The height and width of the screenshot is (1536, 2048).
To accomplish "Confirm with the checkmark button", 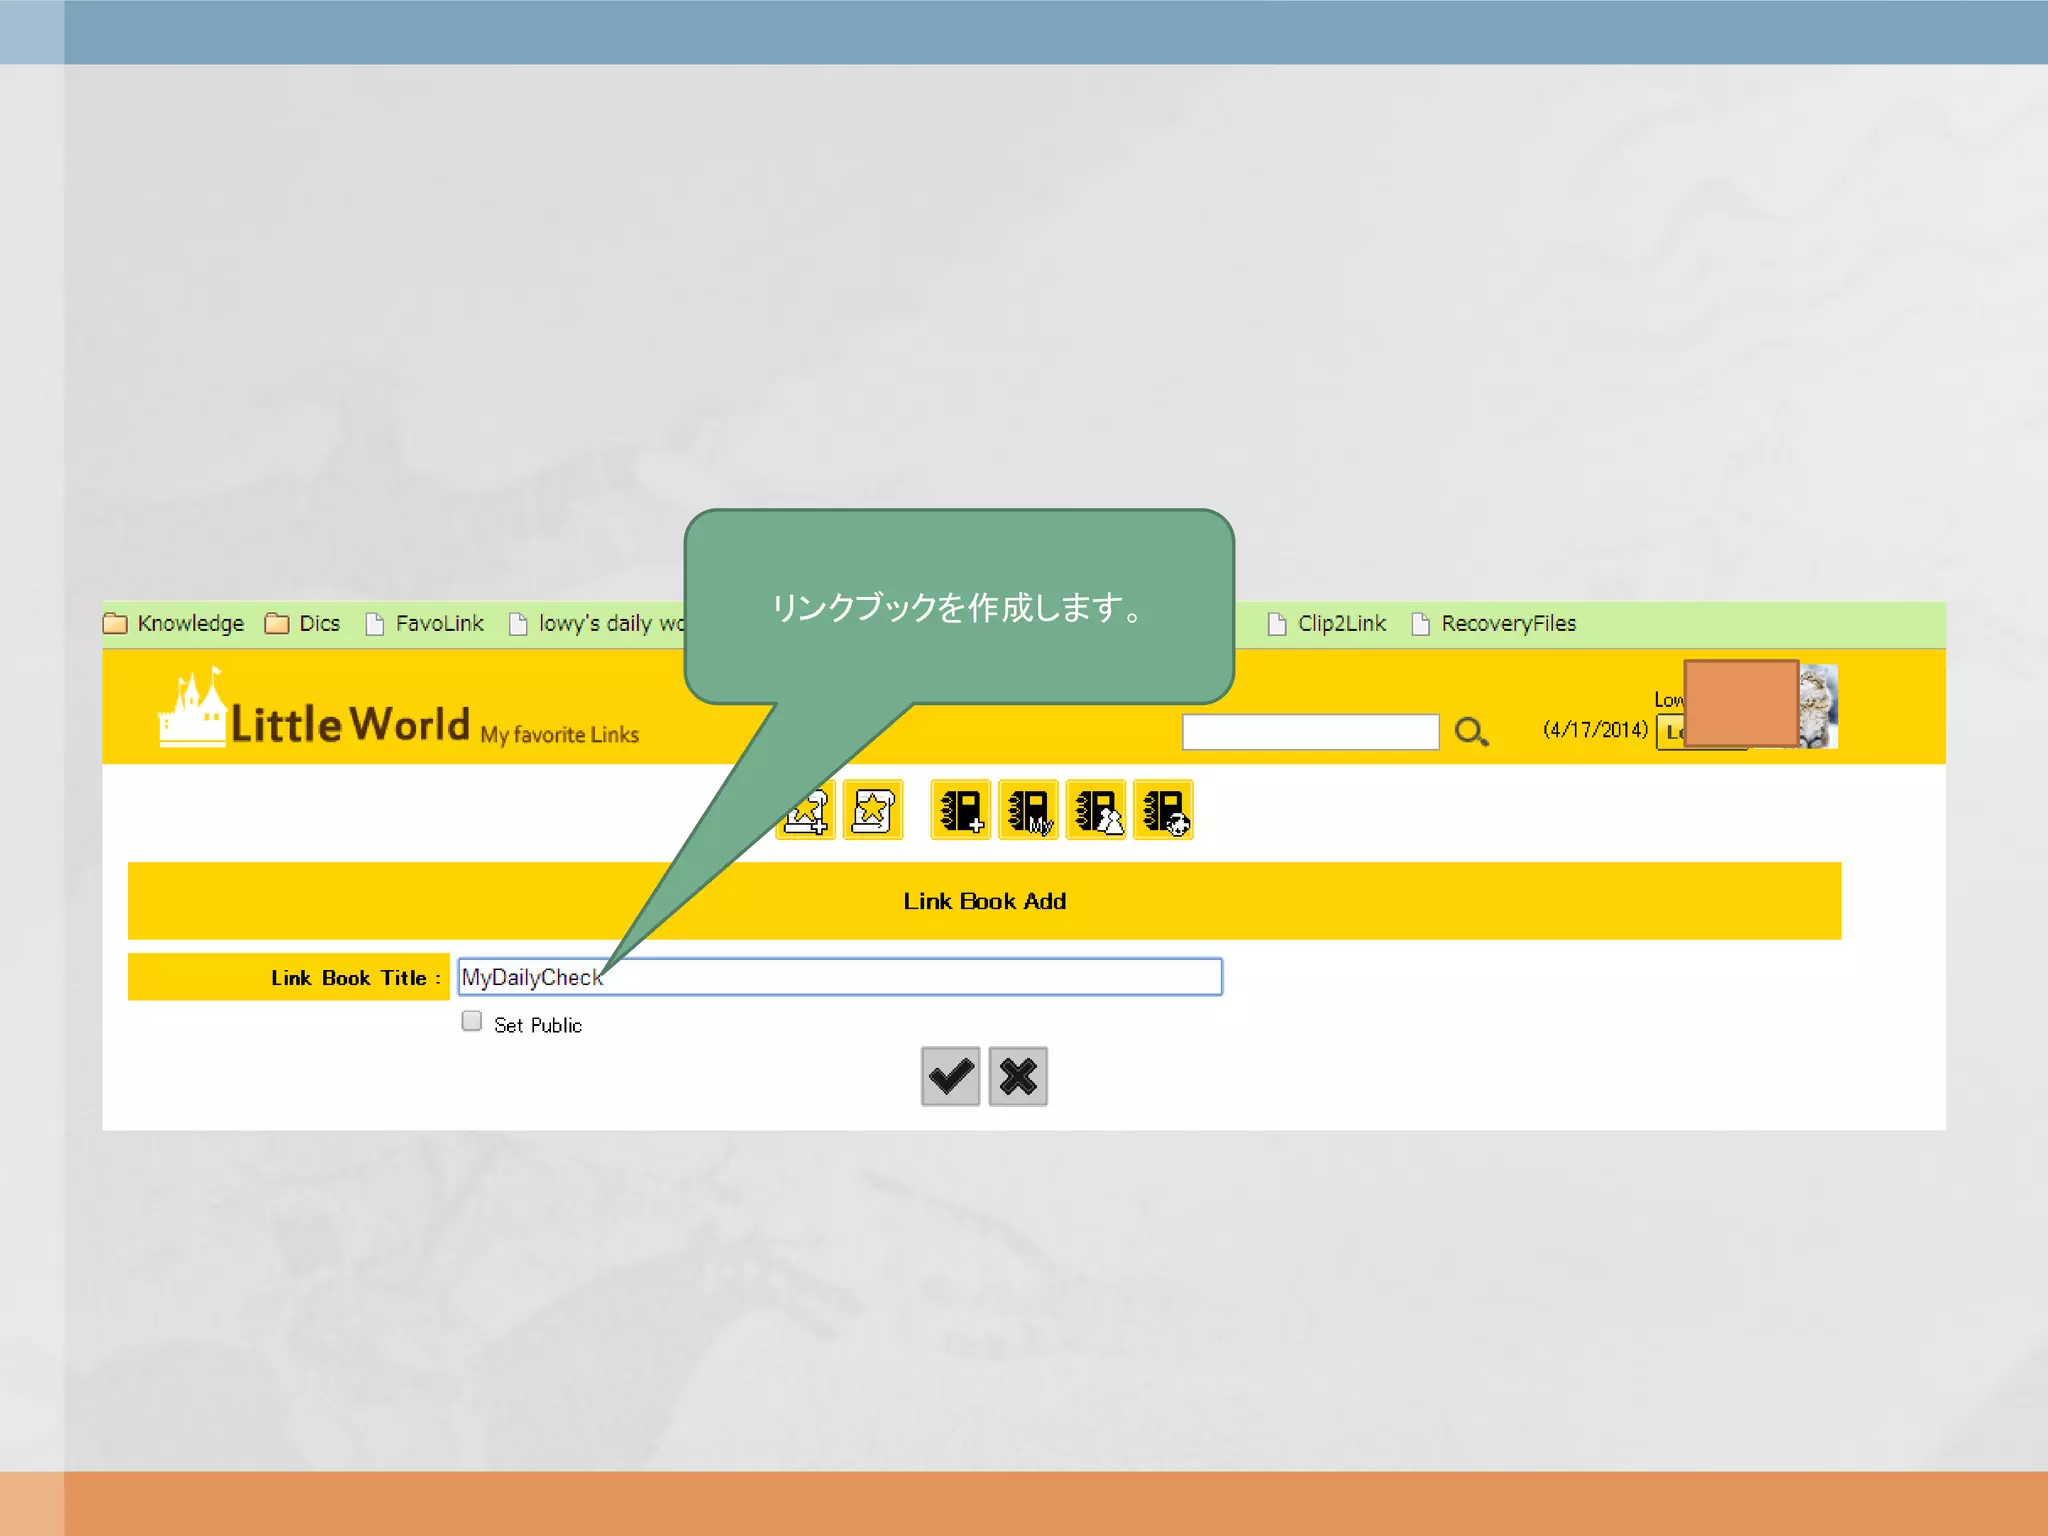I will [950, 1077].
